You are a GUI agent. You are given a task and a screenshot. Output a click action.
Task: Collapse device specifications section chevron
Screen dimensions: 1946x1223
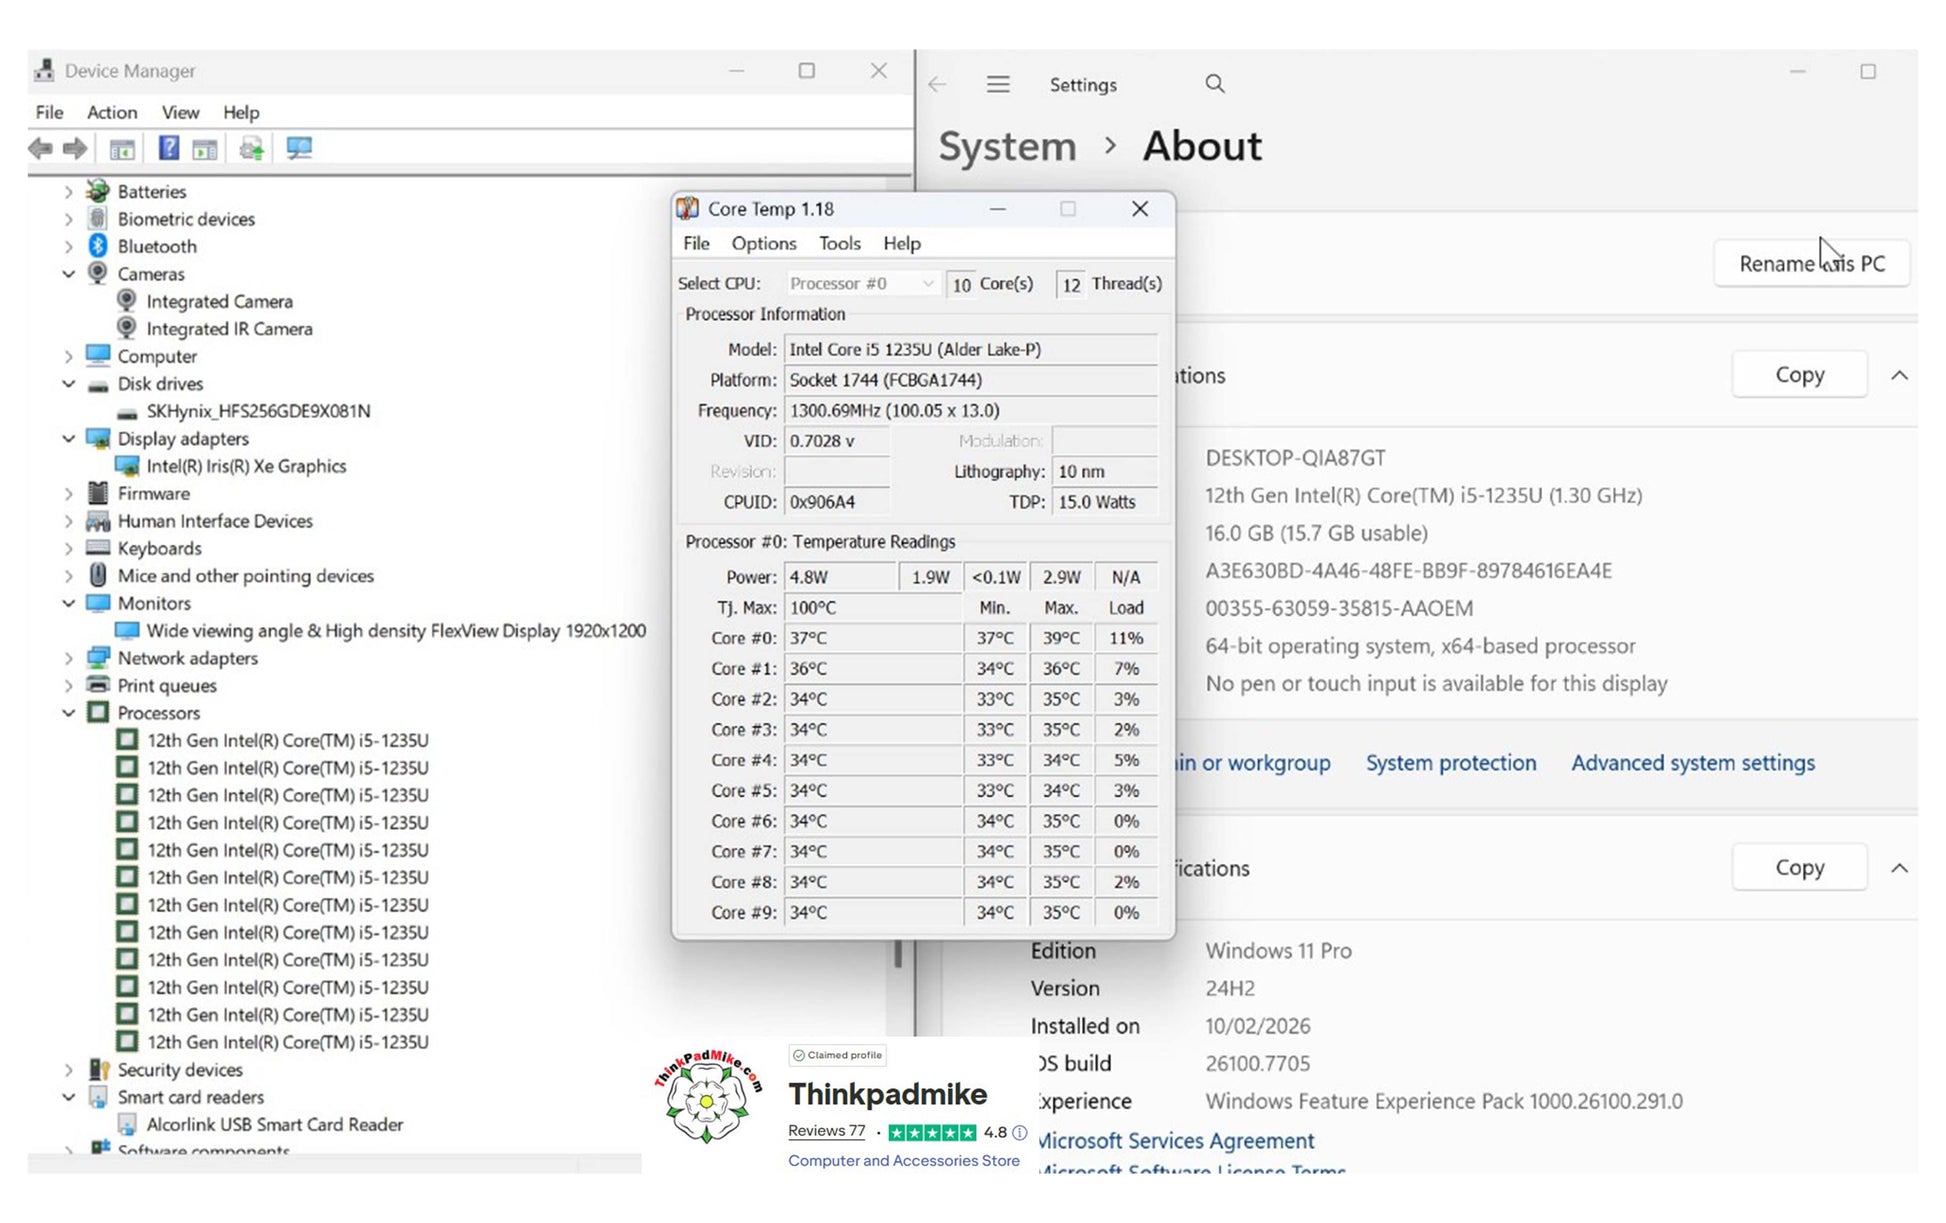tap(1899, 376)
